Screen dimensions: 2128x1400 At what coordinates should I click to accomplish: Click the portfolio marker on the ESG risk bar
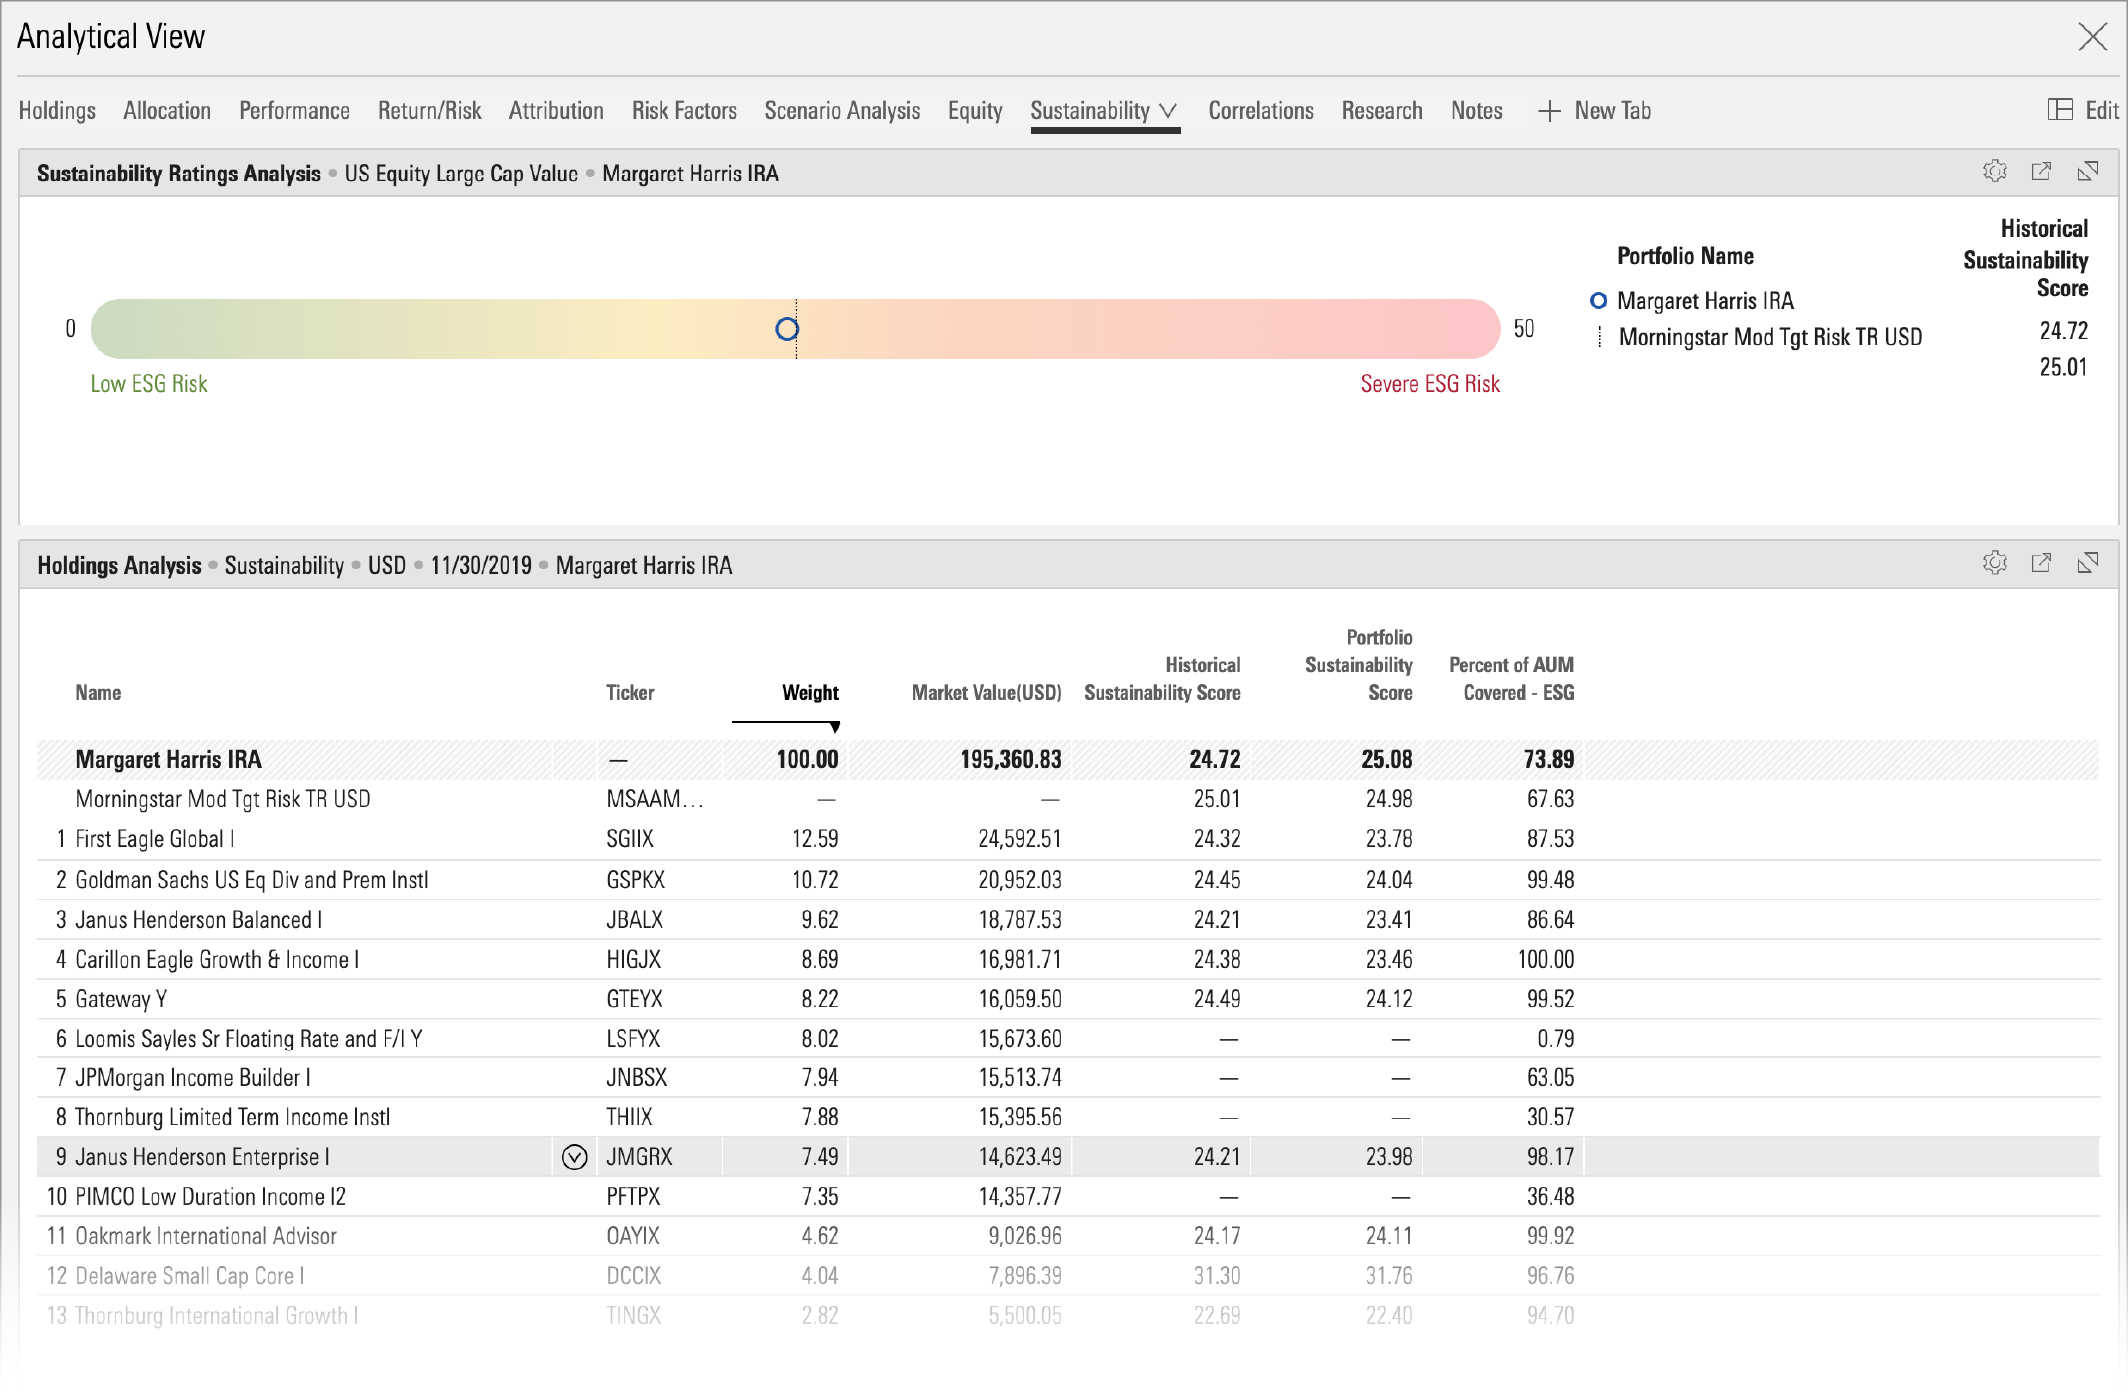[787, 329]
